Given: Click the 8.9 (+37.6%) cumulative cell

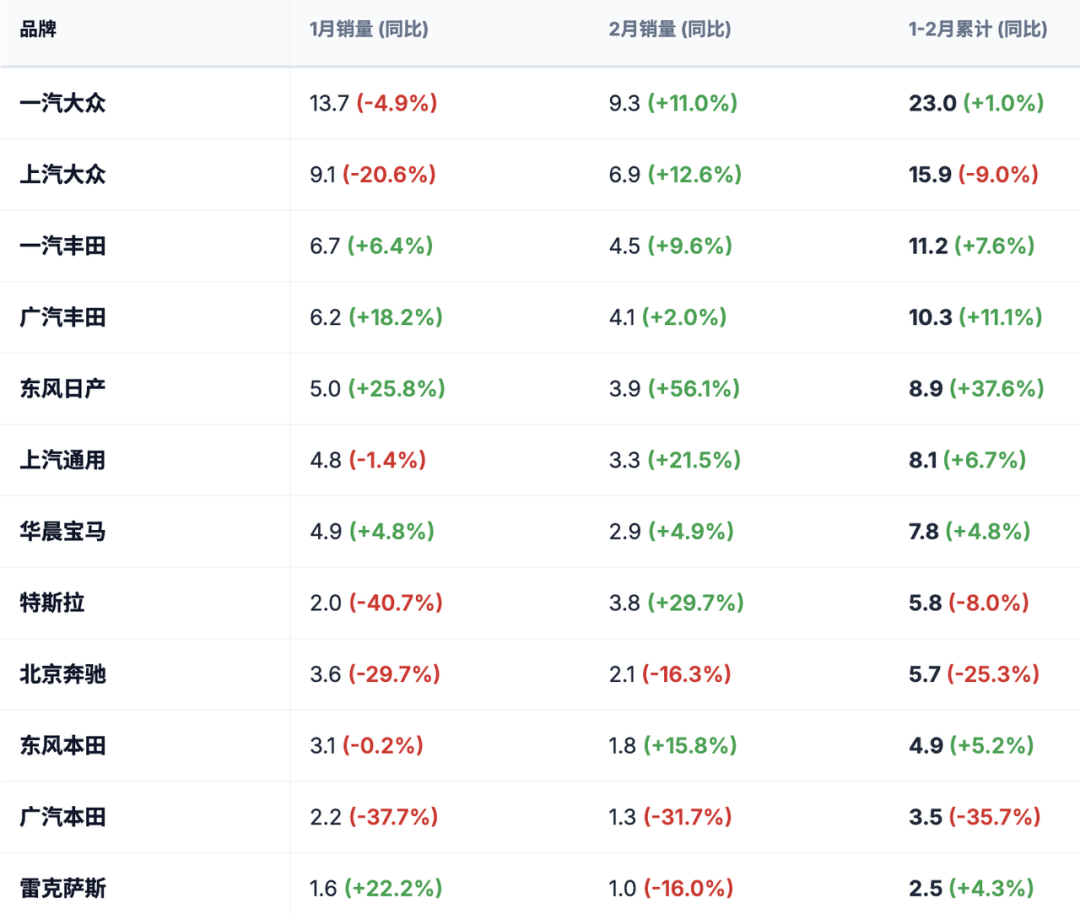Looking at the screenshot, I should [977, 388].
